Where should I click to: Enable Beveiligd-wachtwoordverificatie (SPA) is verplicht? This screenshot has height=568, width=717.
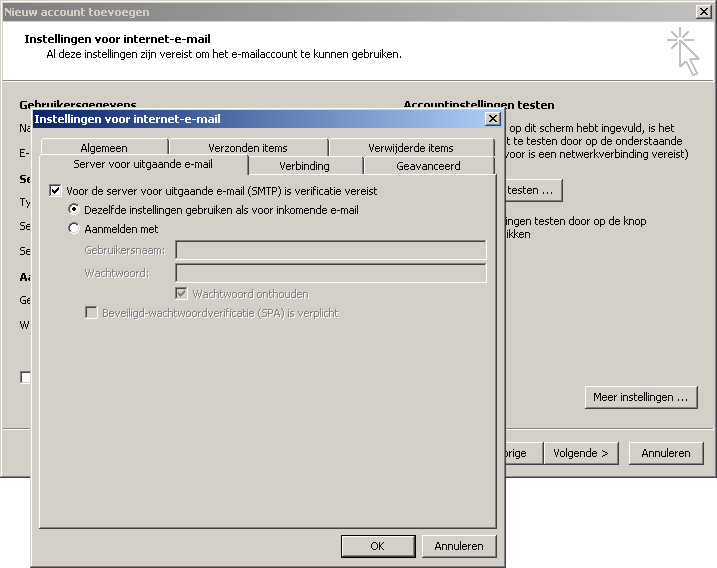pyautogui.click(x=92, y=313)
